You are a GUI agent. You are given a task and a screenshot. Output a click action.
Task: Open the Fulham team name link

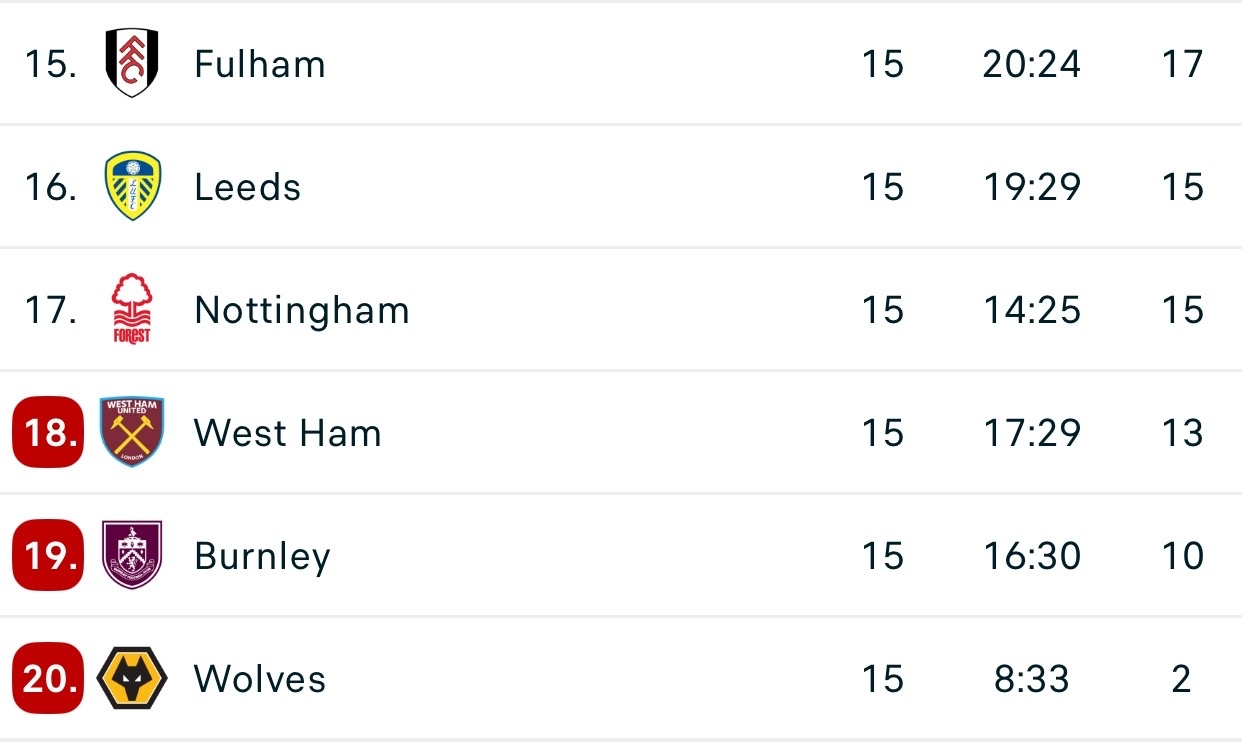click(x=260, y=64)
